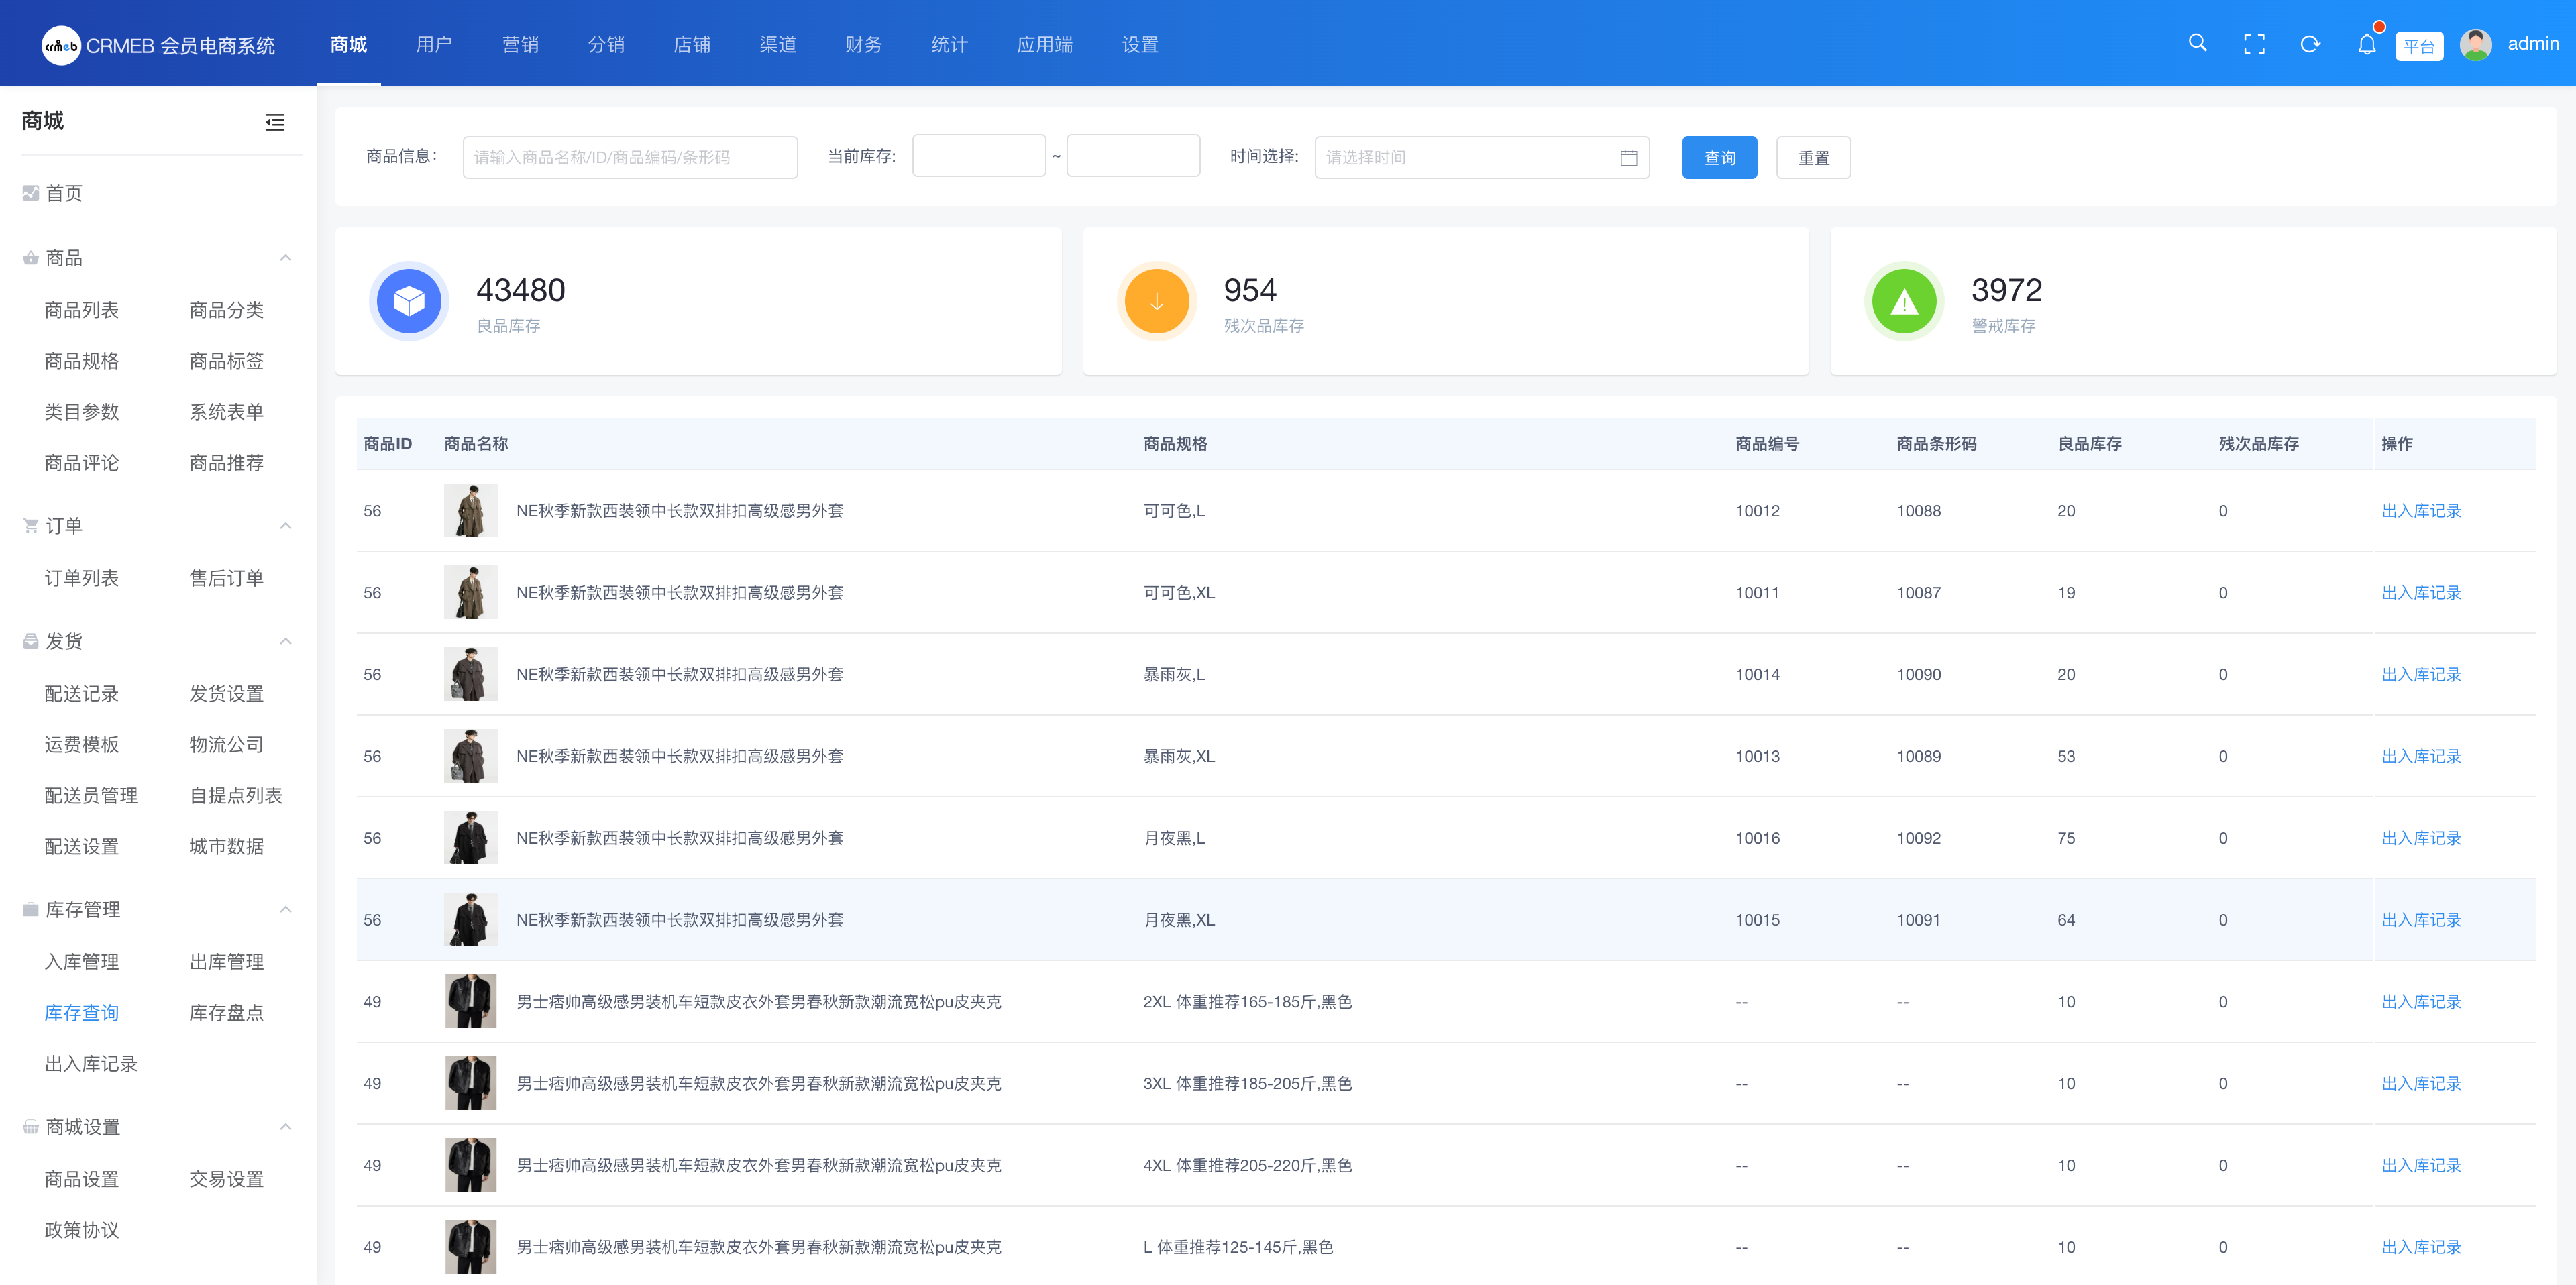Viewport: 2576px width, 1285px height.
Task: Switch to the 营销 top menu
Action: point(520,44)
